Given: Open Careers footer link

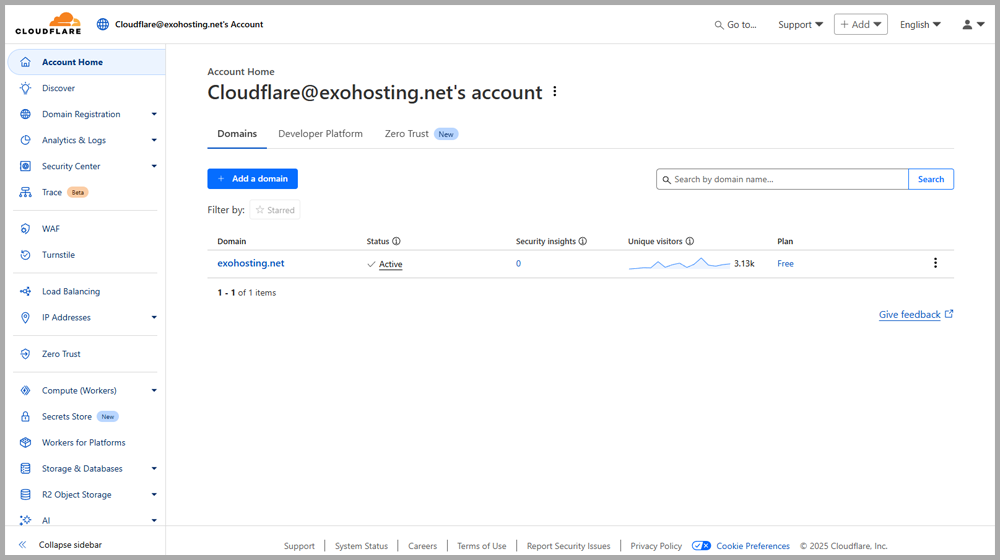Looking at the screenshot, I should pyautogui.click(x=422, y=546).
